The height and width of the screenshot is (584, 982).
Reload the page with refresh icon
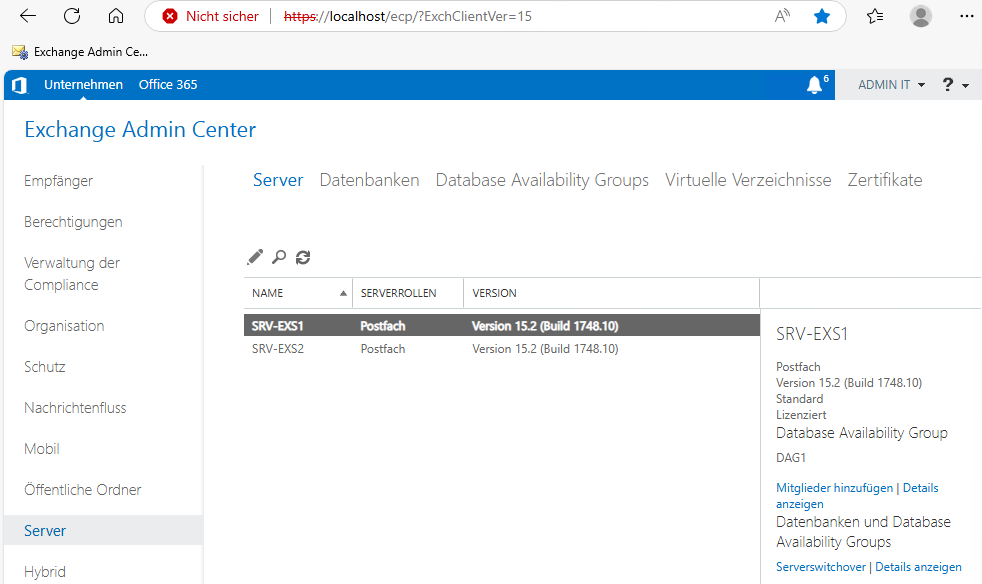coord(72,16)
